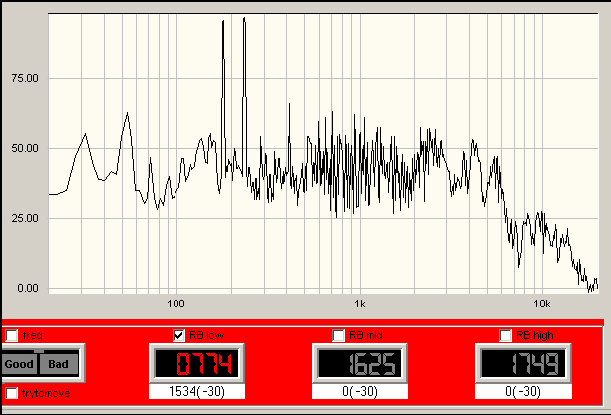Enable the freq checkbox
The width and height of the screenshot is (611, 415).
coord(12,335)
